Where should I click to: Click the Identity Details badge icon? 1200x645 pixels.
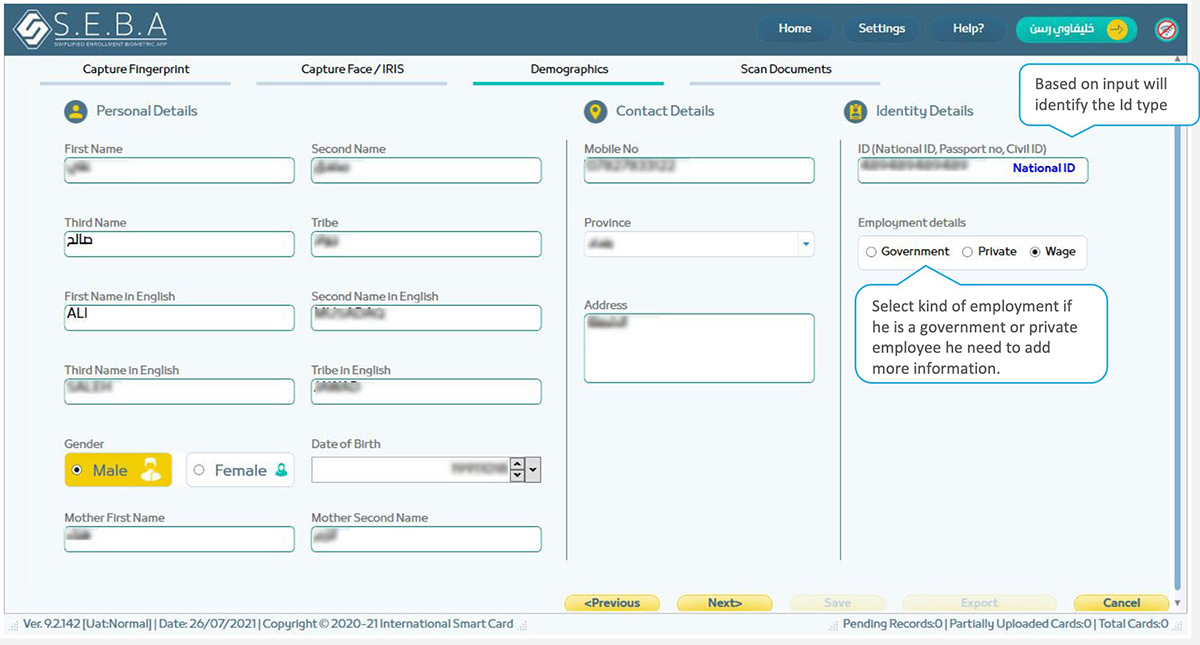click(855, 111)
